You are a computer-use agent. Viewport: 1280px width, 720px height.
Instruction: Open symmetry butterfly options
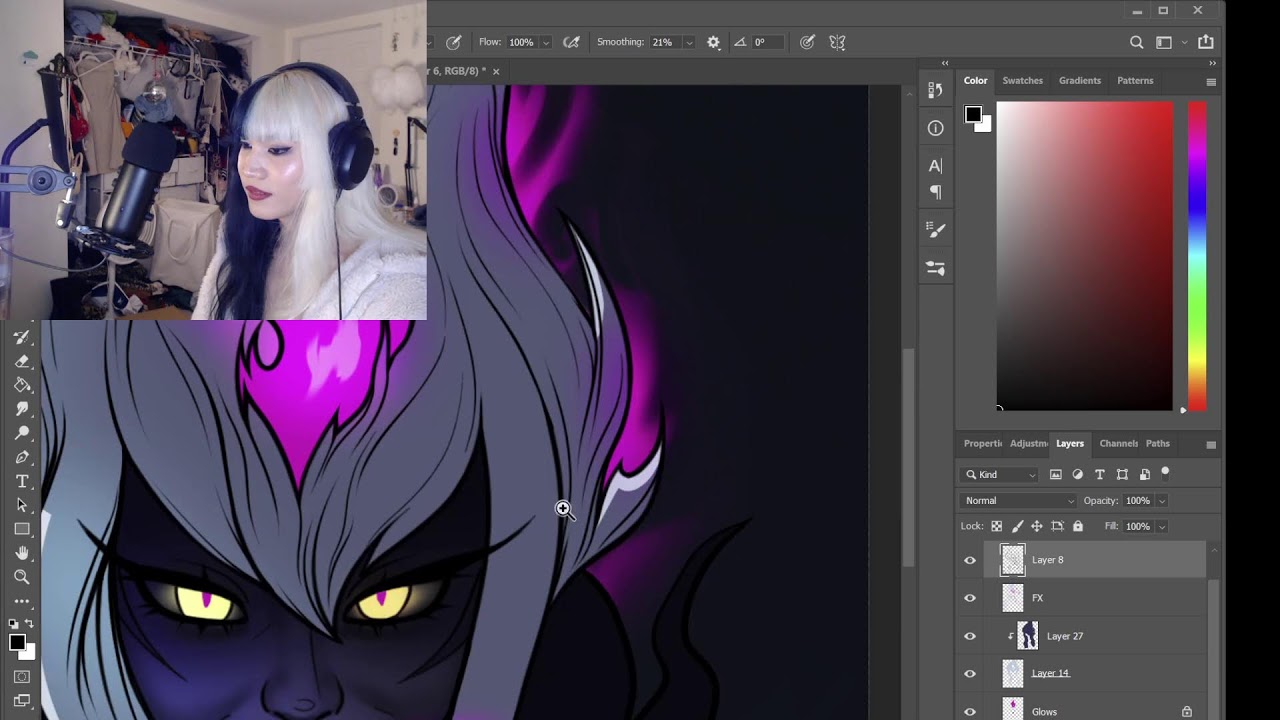pos(837,42)
